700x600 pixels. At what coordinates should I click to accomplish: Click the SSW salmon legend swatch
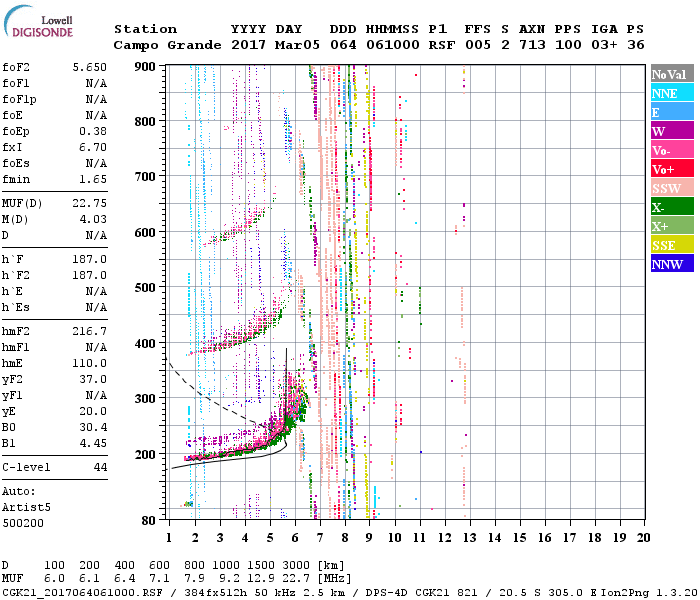[672, 188]
